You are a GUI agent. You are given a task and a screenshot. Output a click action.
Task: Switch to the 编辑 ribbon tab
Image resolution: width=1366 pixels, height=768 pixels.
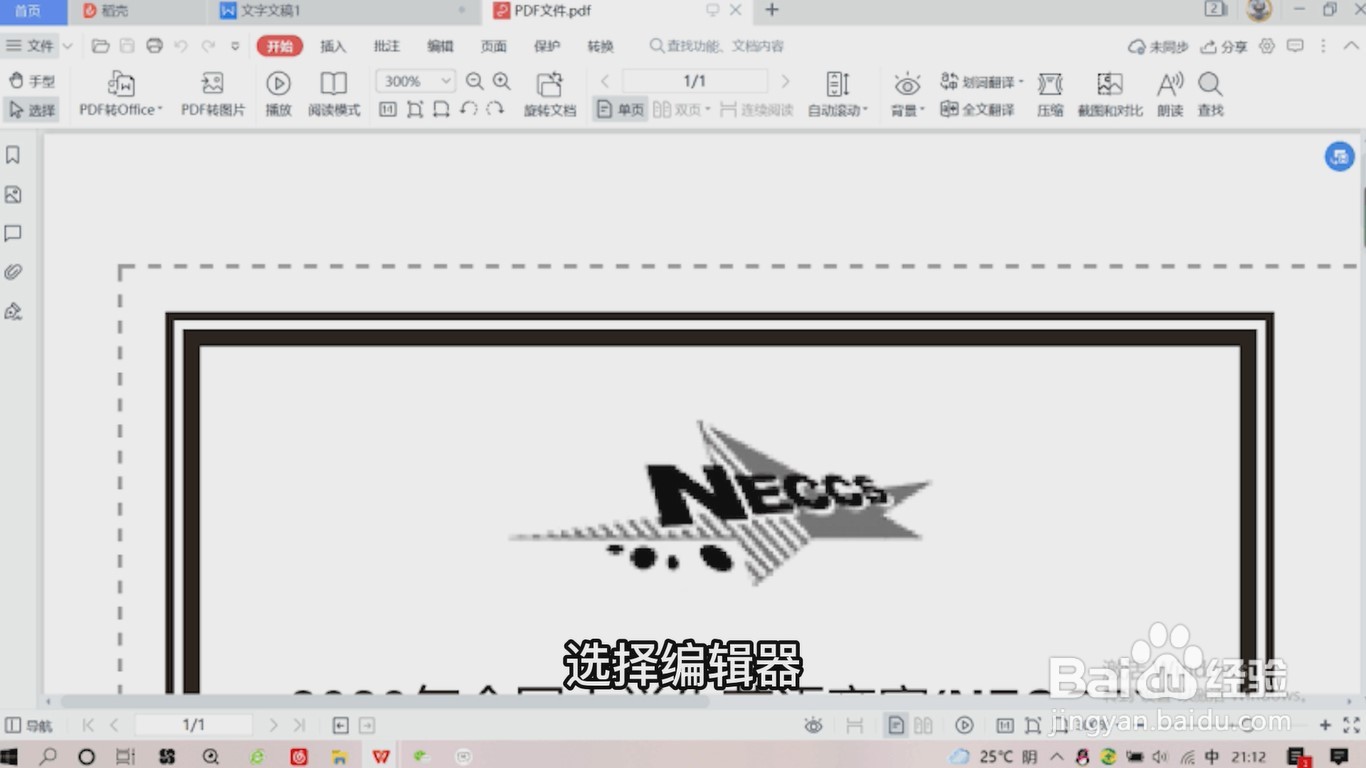coord(440,46)
